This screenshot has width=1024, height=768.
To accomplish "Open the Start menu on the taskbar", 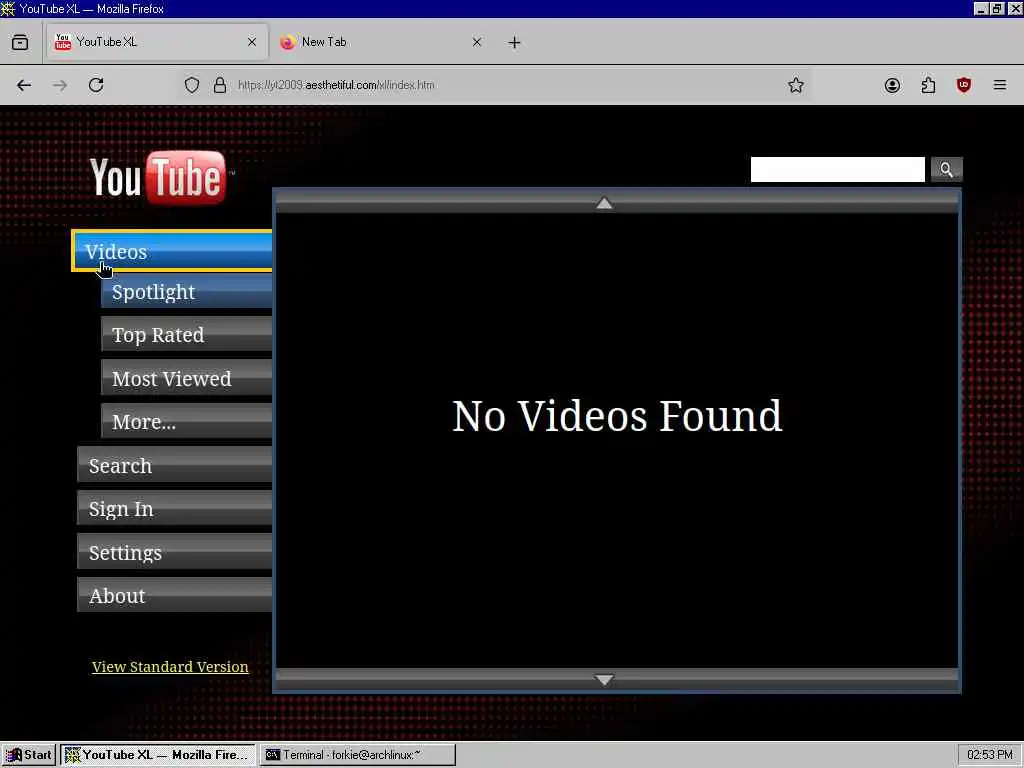I will pos(29,755).
